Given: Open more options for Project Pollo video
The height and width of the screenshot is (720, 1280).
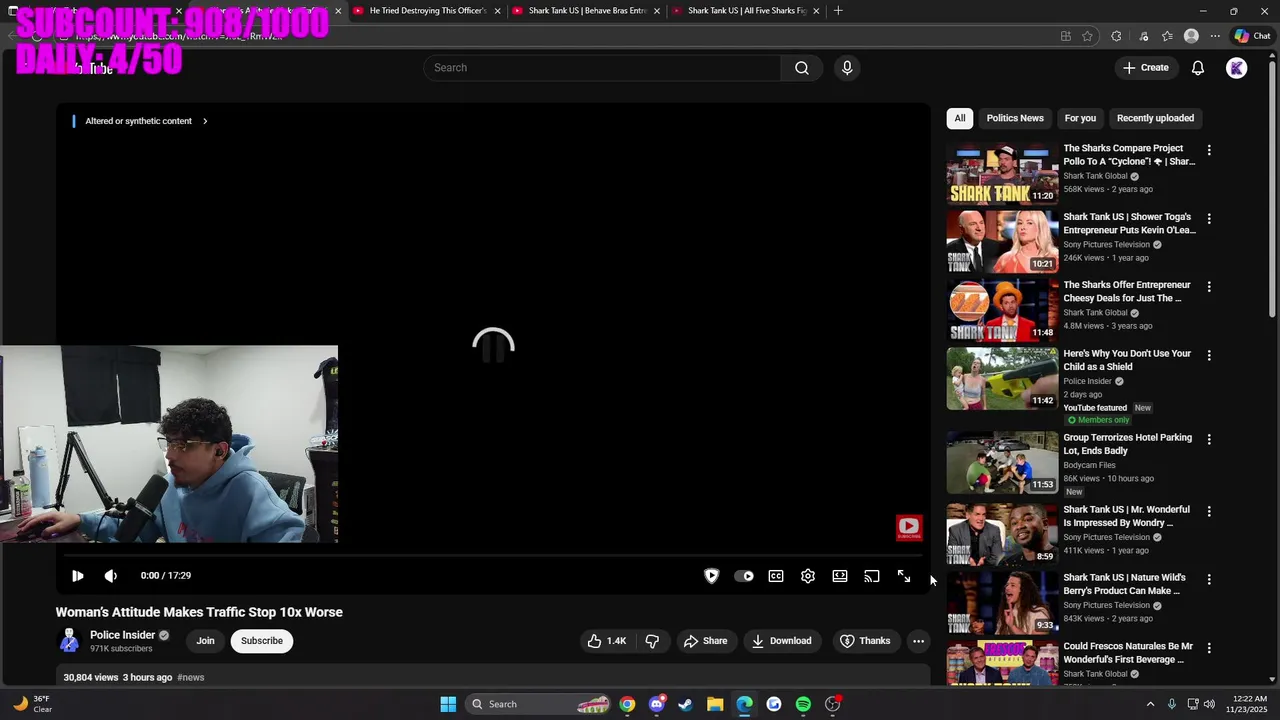Looking at the screenshot, I should pos(1209,150).
